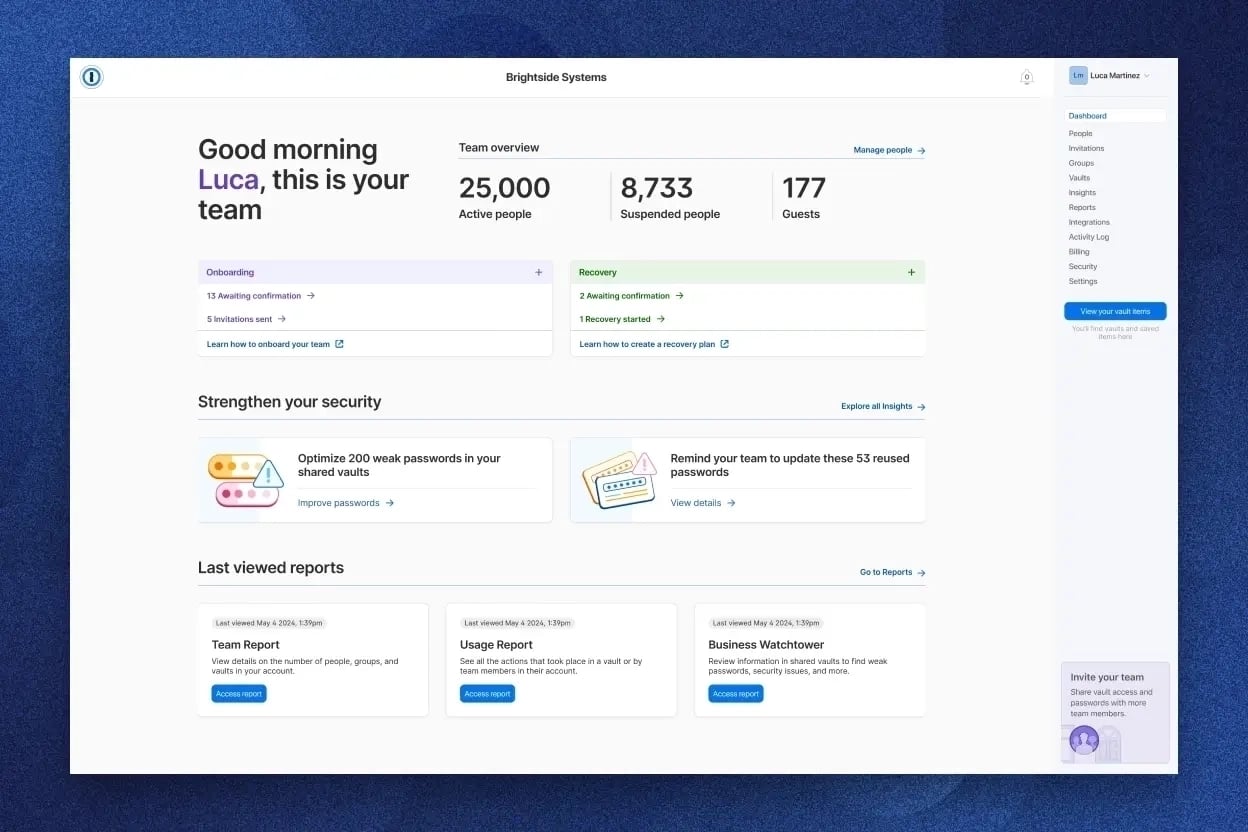This screenshot has width=1248, height=832.
Task: Click the plus icon on the Onboarding card
Action: click(538, 271)
